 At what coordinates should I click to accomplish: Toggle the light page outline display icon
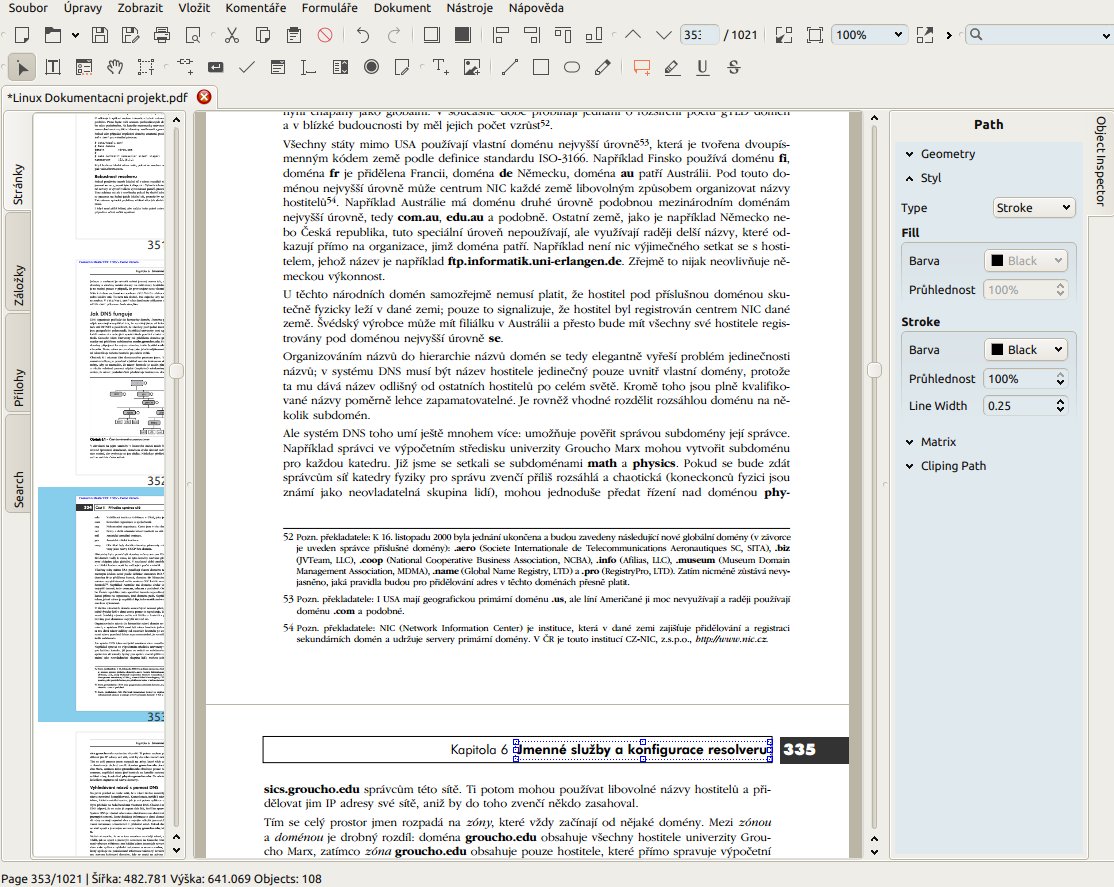[x=431, y=35]
